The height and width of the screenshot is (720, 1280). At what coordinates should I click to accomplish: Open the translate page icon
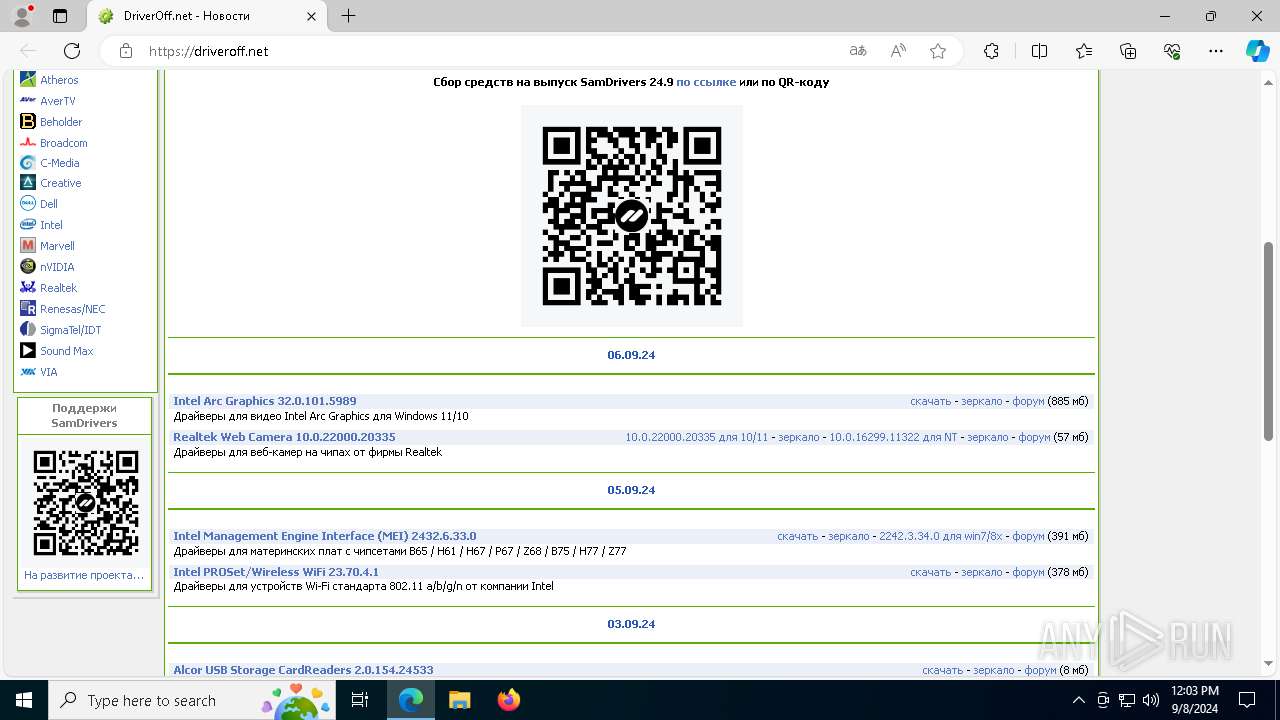(x=858, y=51)
